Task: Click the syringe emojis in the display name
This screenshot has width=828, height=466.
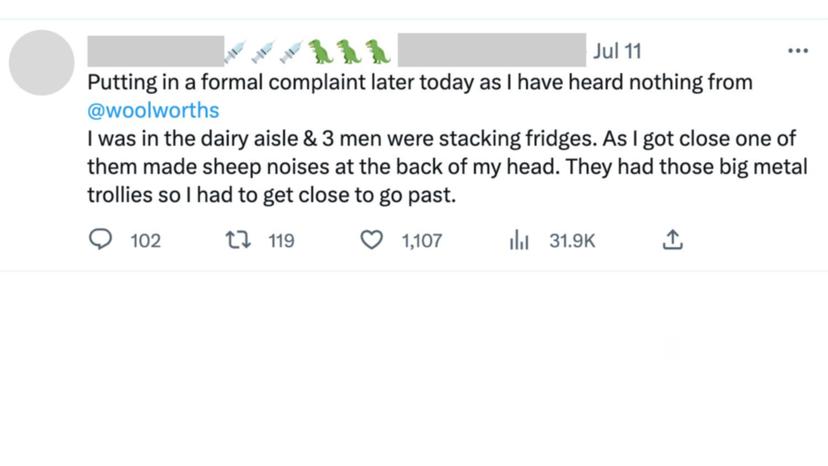Action: tap(263, 50)
